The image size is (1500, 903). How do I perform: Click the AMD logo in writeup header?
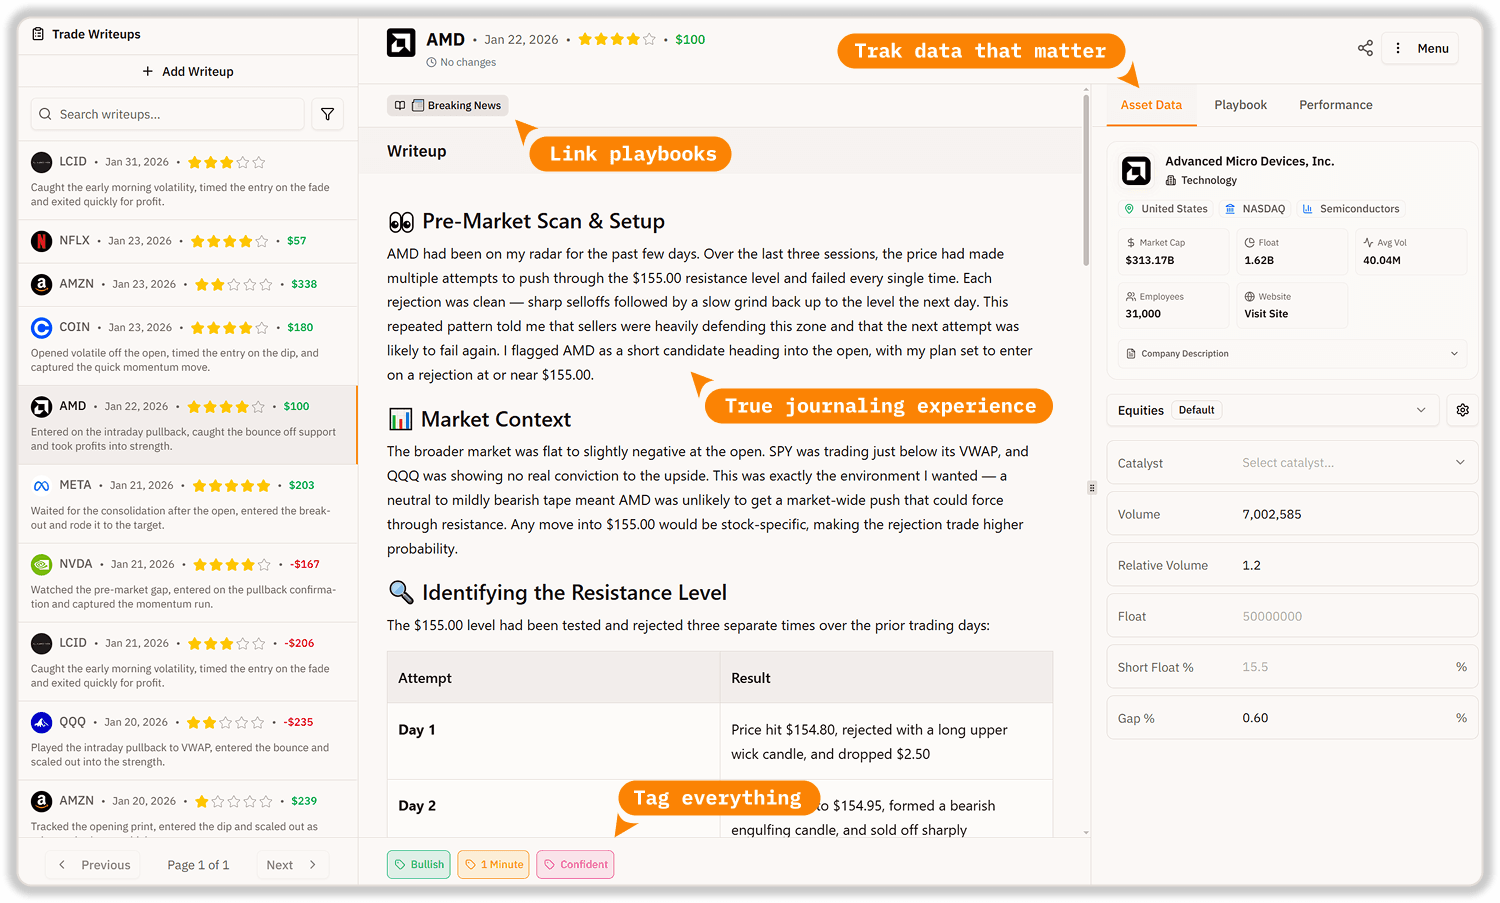(x=401, y=43)
